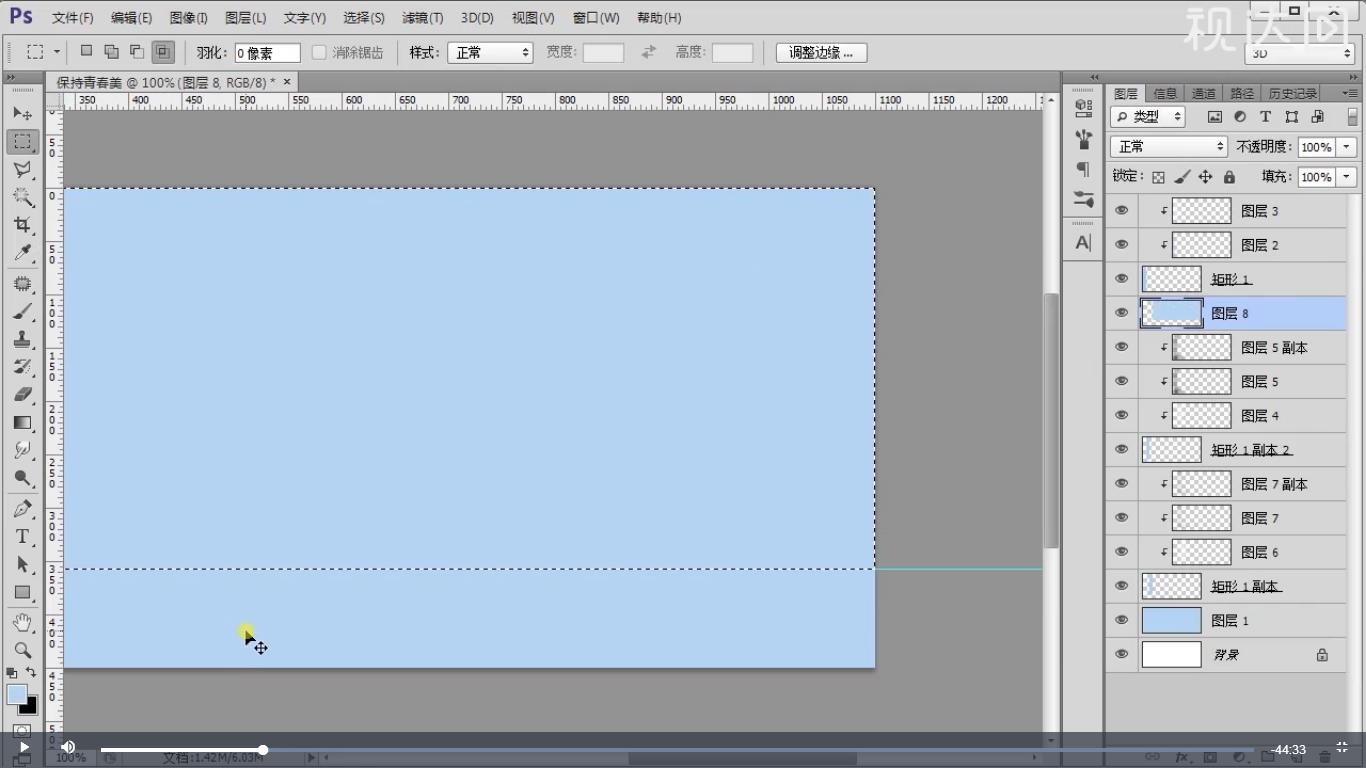Click the 调整边缘 refine edge button
The width and height of the screenshot is (1366, 768).
(821, 53)
